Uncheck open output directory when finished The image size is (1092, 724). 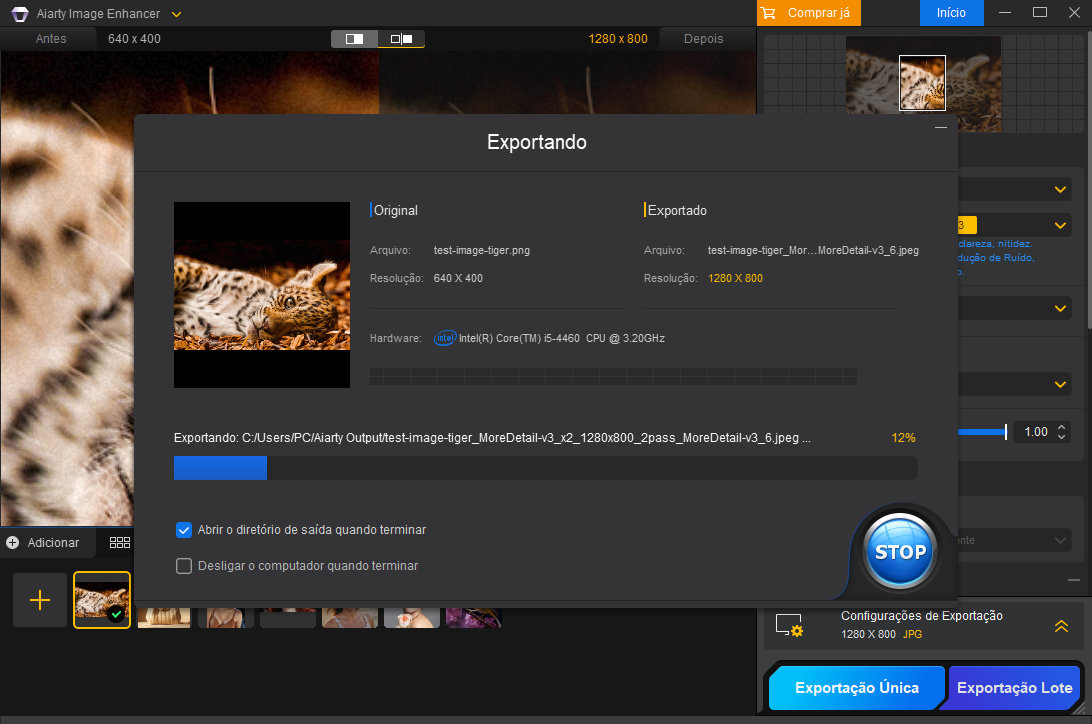[184, 530]
